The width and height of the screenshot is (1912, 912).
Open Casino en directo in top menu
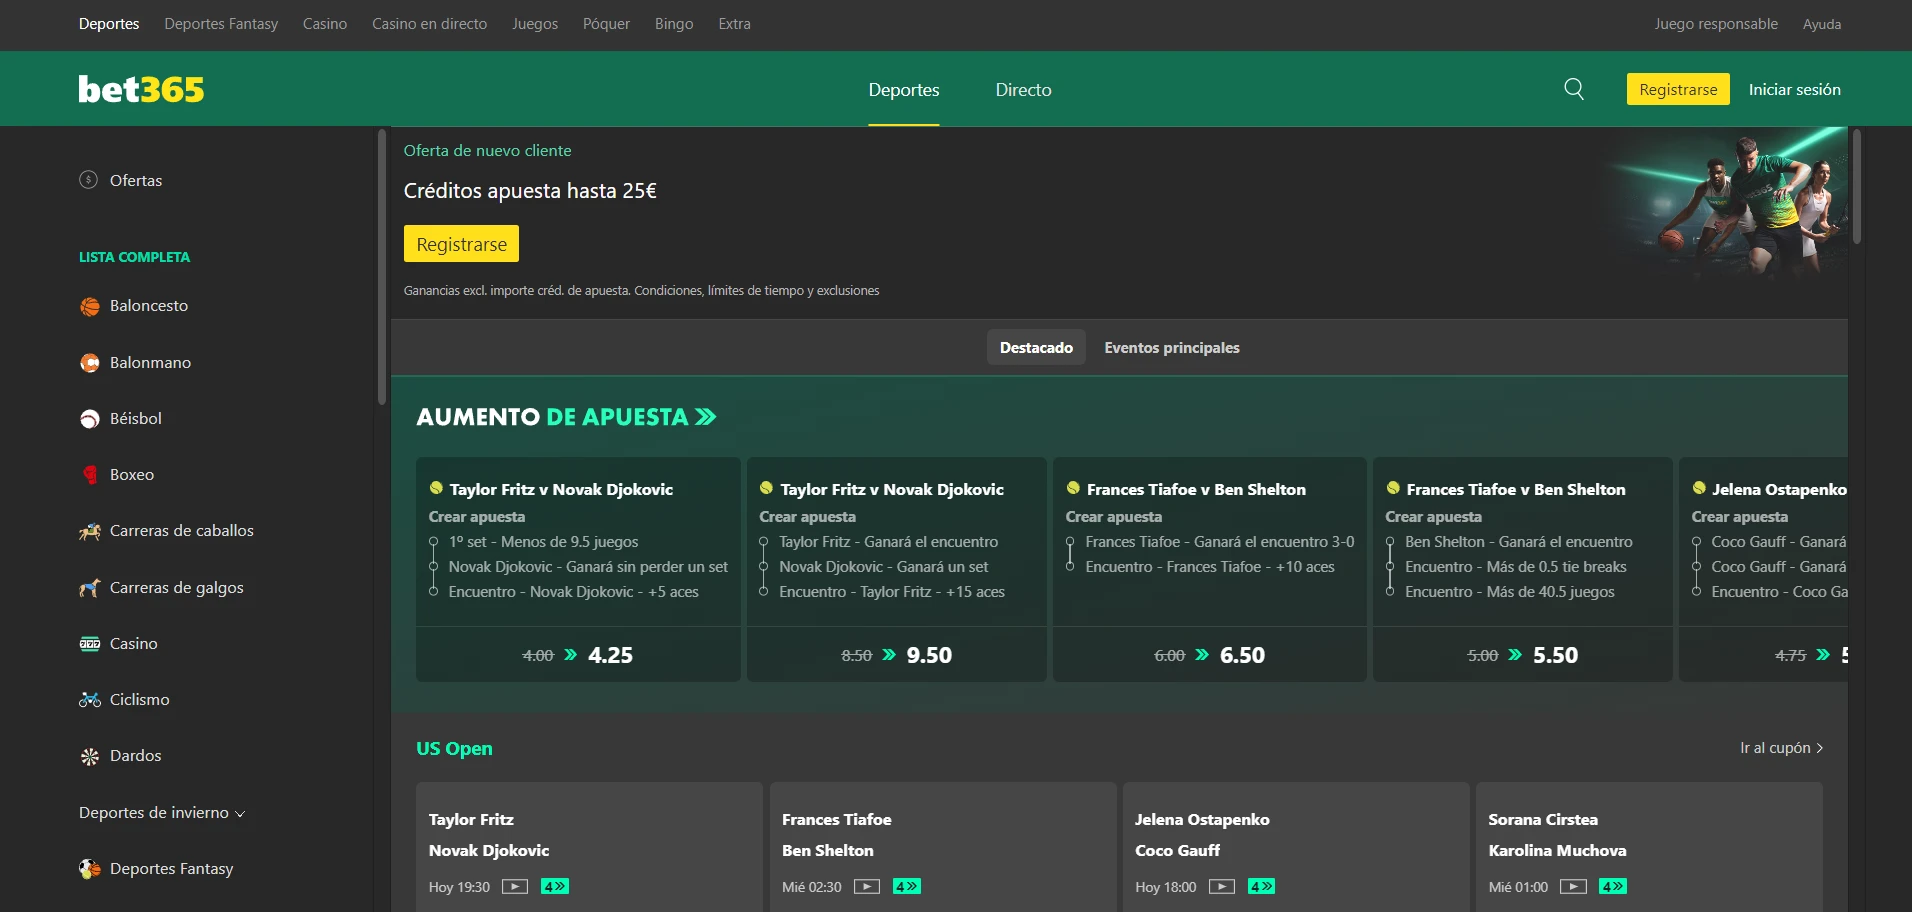tap(430, 24)
